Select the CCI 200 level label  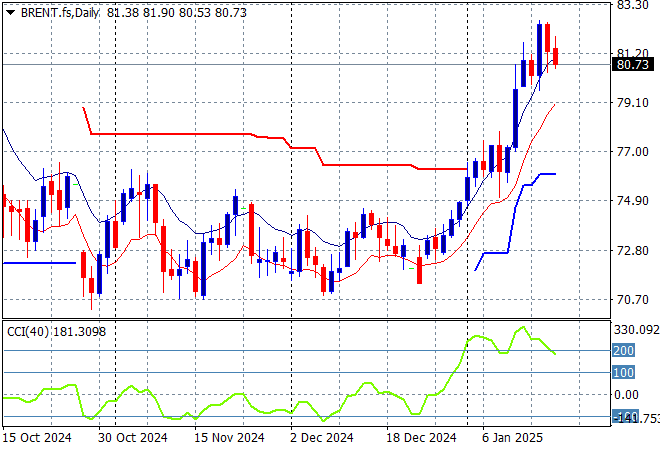point(623,350)
